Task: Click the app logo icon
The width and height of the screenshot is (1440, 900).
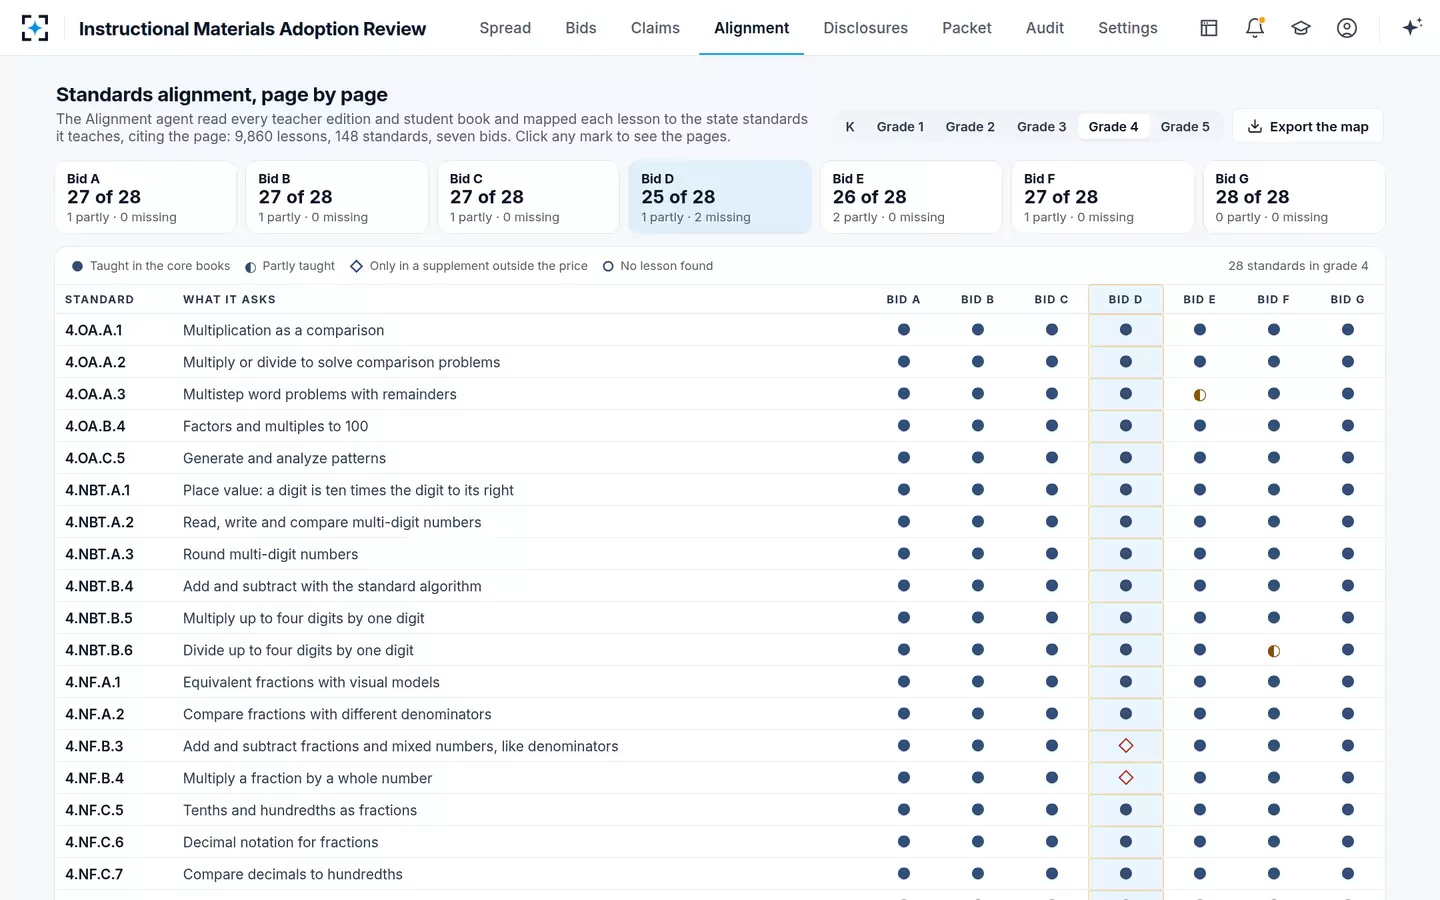Action: pyautogui.click(x=35, y=28)
